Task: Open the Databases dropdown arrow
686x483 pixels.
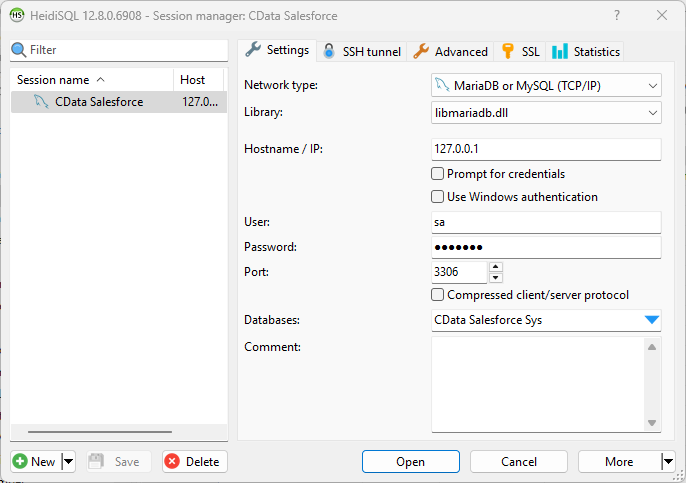Action: (652, 320)
